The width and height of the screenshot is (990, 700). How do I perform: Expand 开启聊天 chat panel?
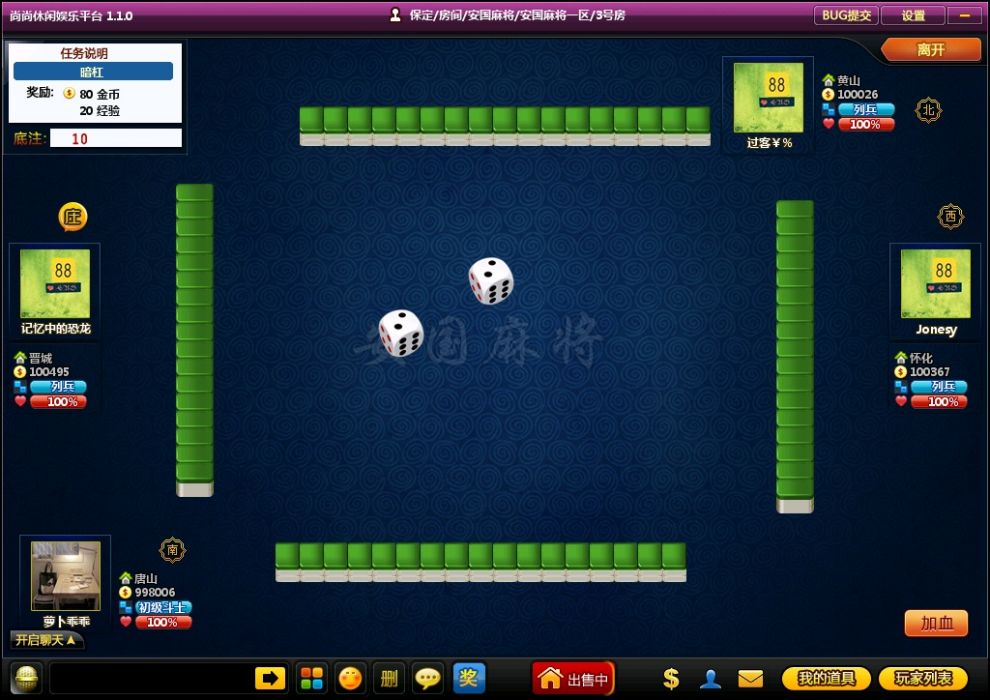point(45,640)
